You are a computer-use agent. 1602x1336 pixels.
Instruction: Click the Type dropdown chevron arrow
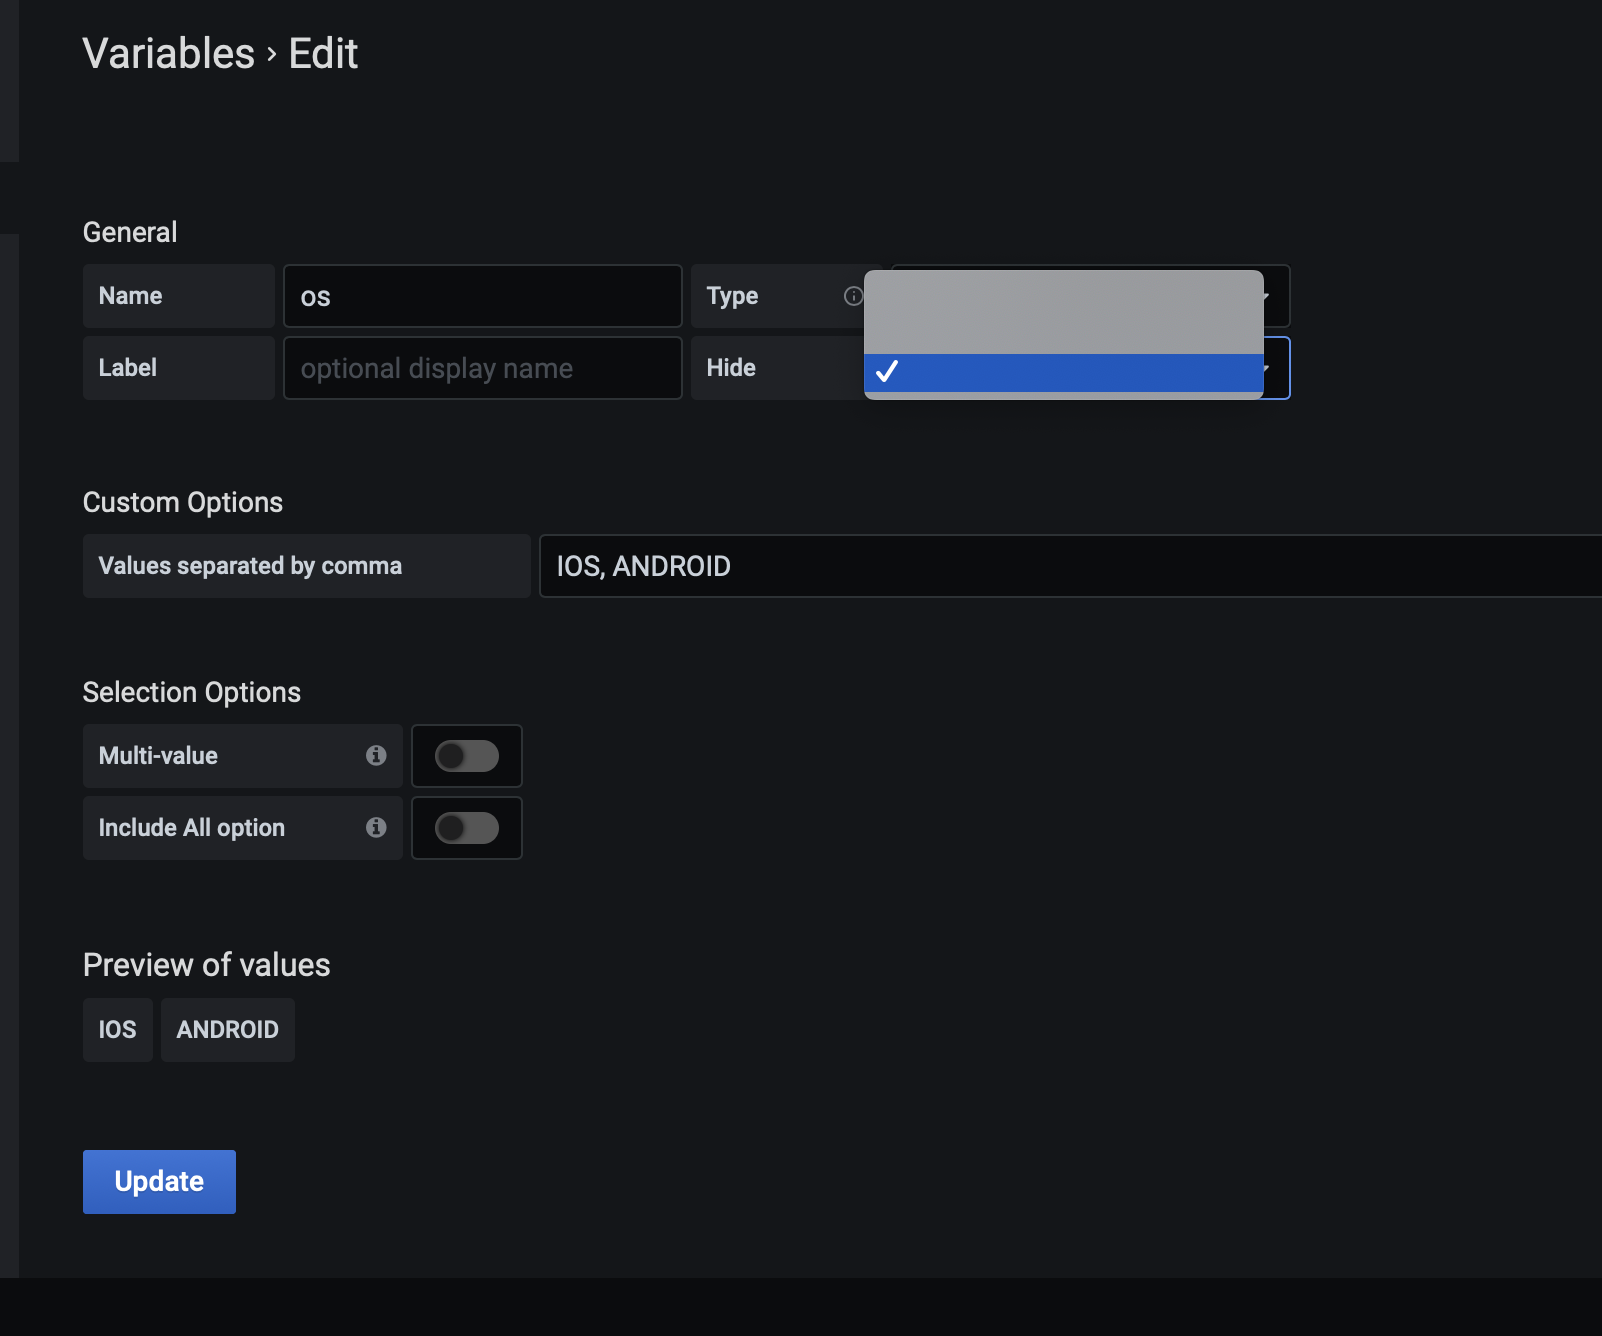(x=1266, y=296)
